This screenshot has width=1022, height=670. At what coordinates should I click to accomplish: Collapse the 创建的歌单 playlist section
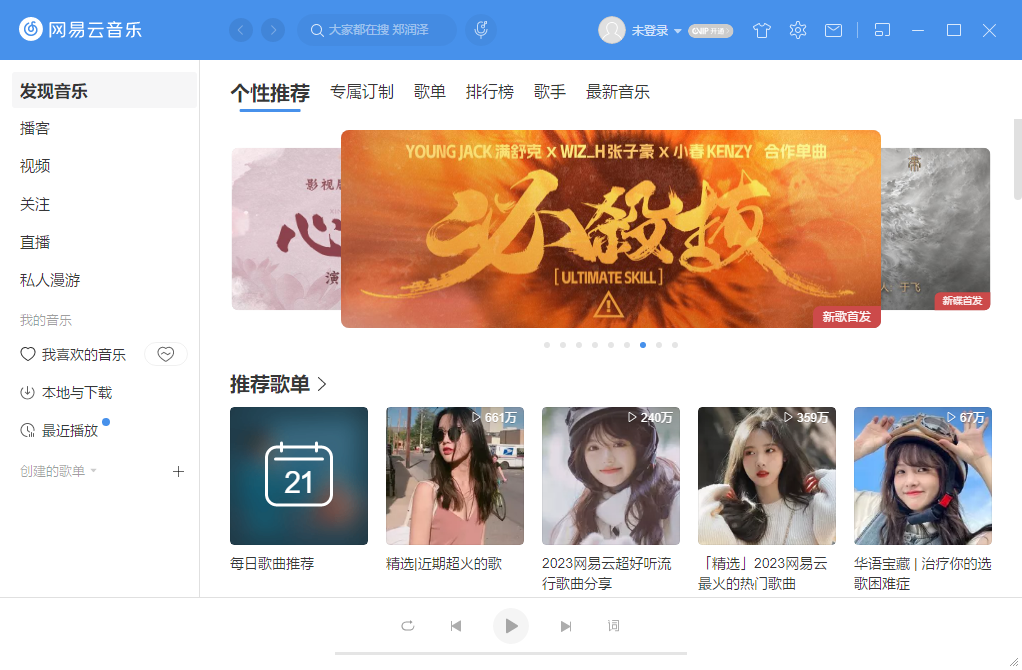tap(93, 471)
